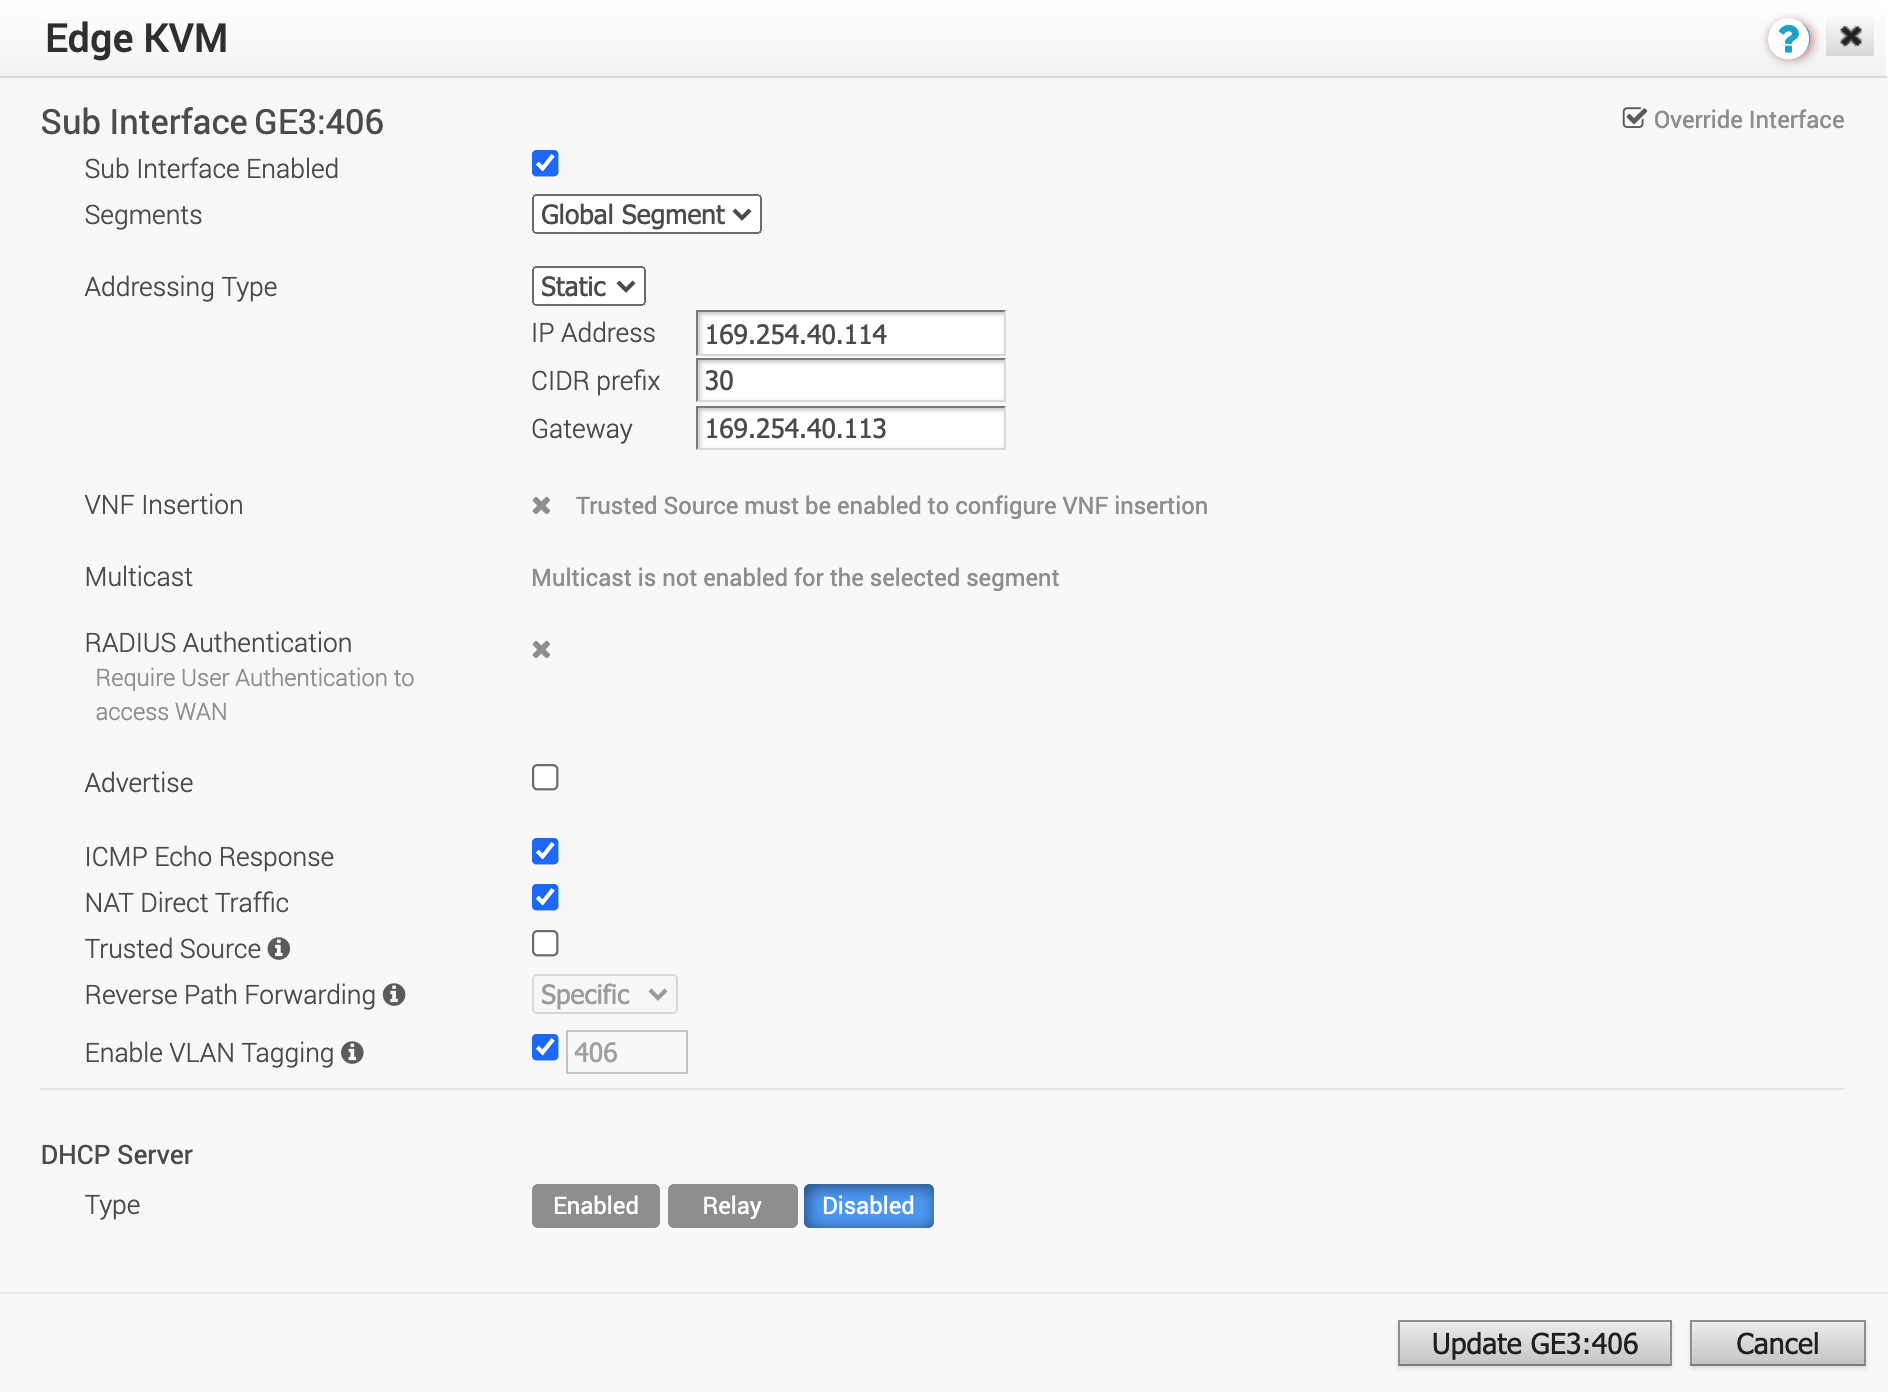
Task: Click the info icon beside Trusted Source
Action: click(x=280, y=948)
